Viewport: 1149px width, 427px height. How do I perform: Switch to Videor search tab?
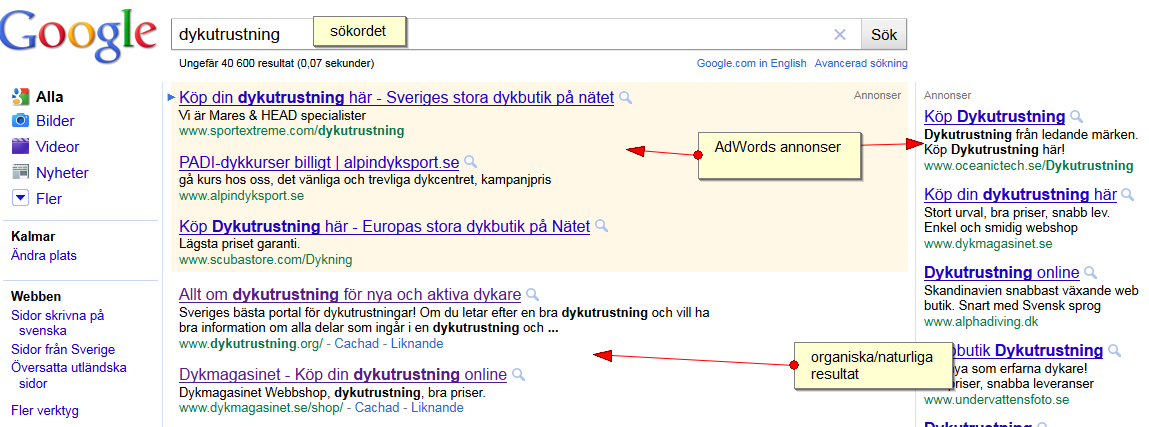[x=57, y=146]
